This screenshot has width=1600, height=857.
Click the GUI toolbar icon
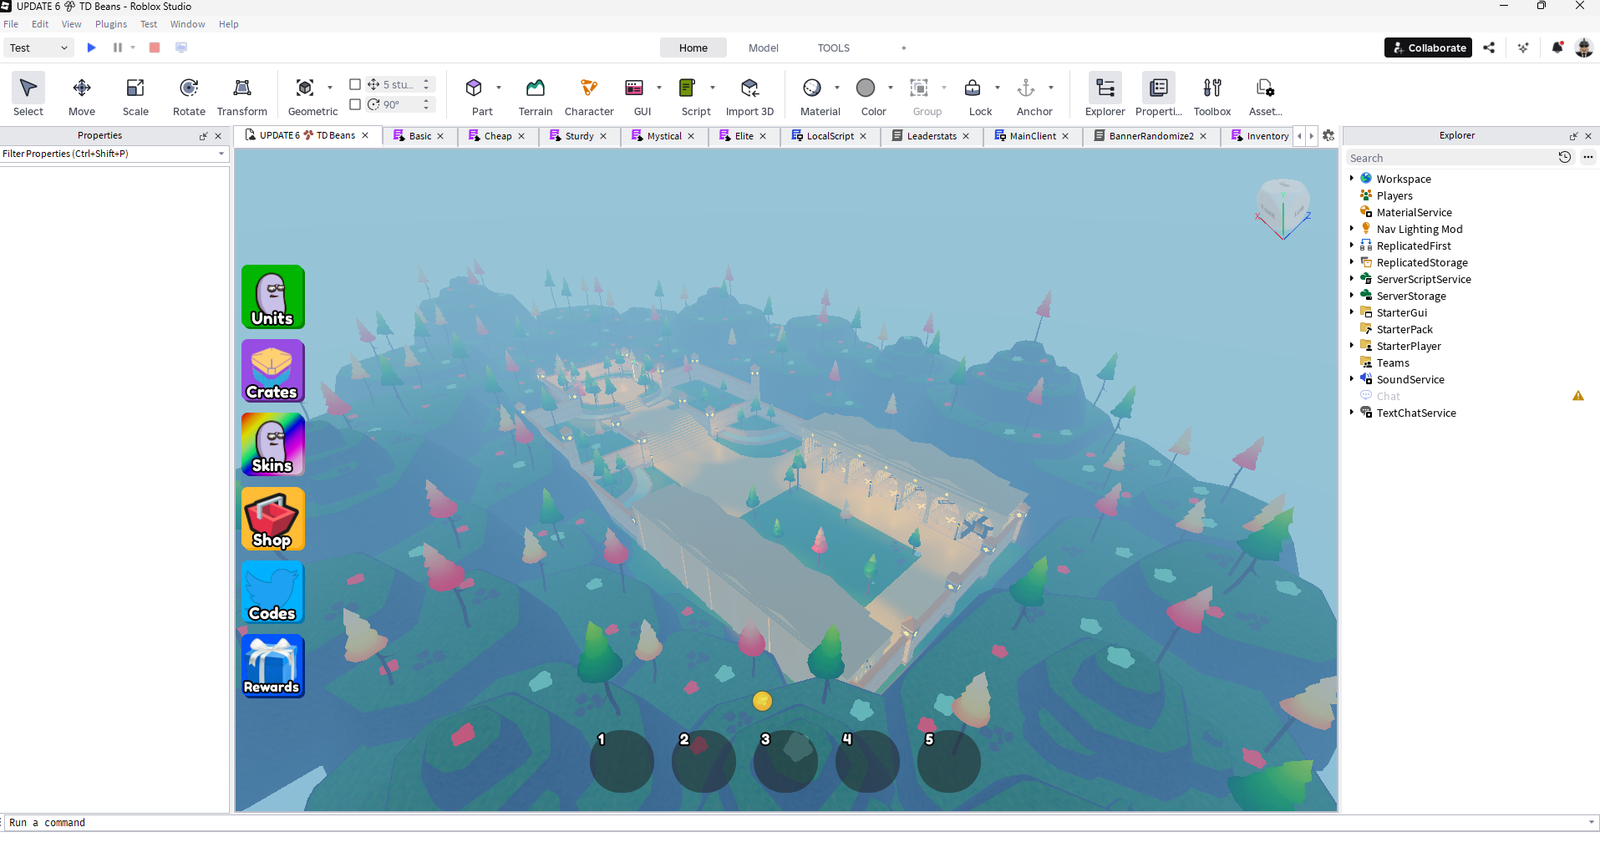(634, 88)
